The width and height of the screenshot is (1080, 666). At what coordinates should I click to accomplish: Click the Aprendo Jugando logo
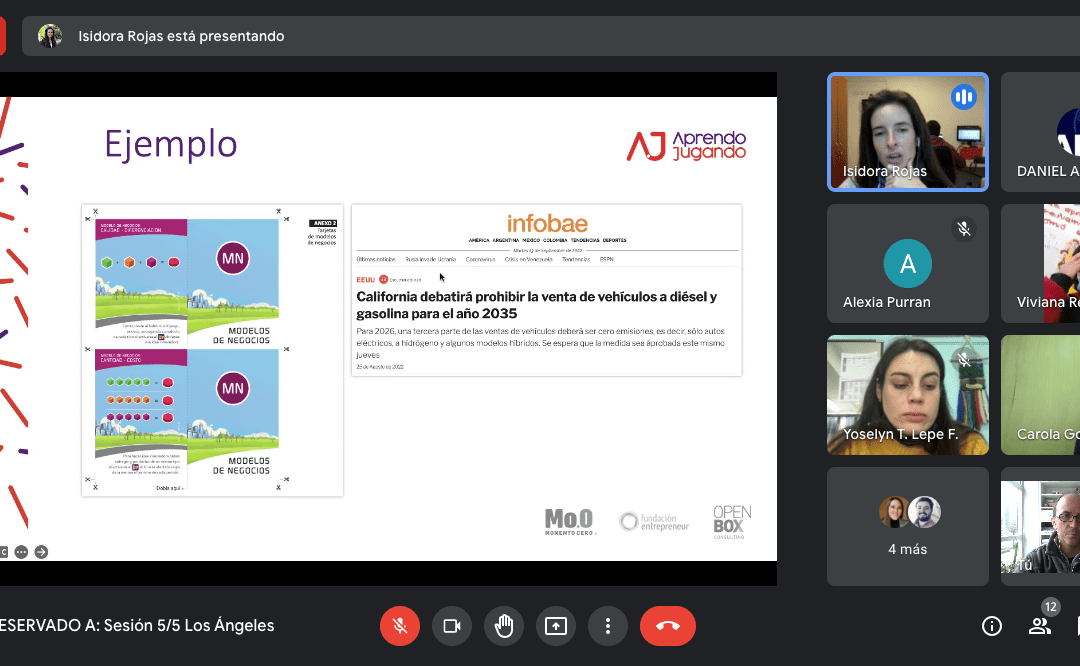[x=686, y=145]
